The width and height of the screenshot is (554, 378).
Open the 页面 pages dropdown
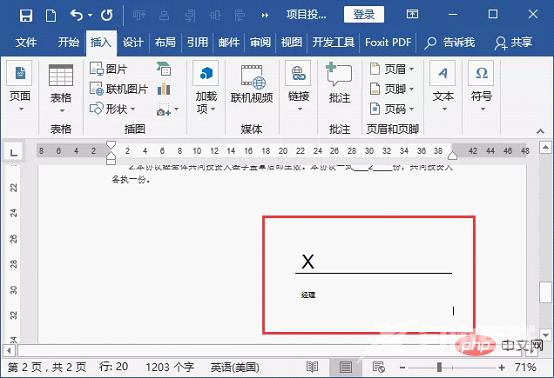[20, 87]
